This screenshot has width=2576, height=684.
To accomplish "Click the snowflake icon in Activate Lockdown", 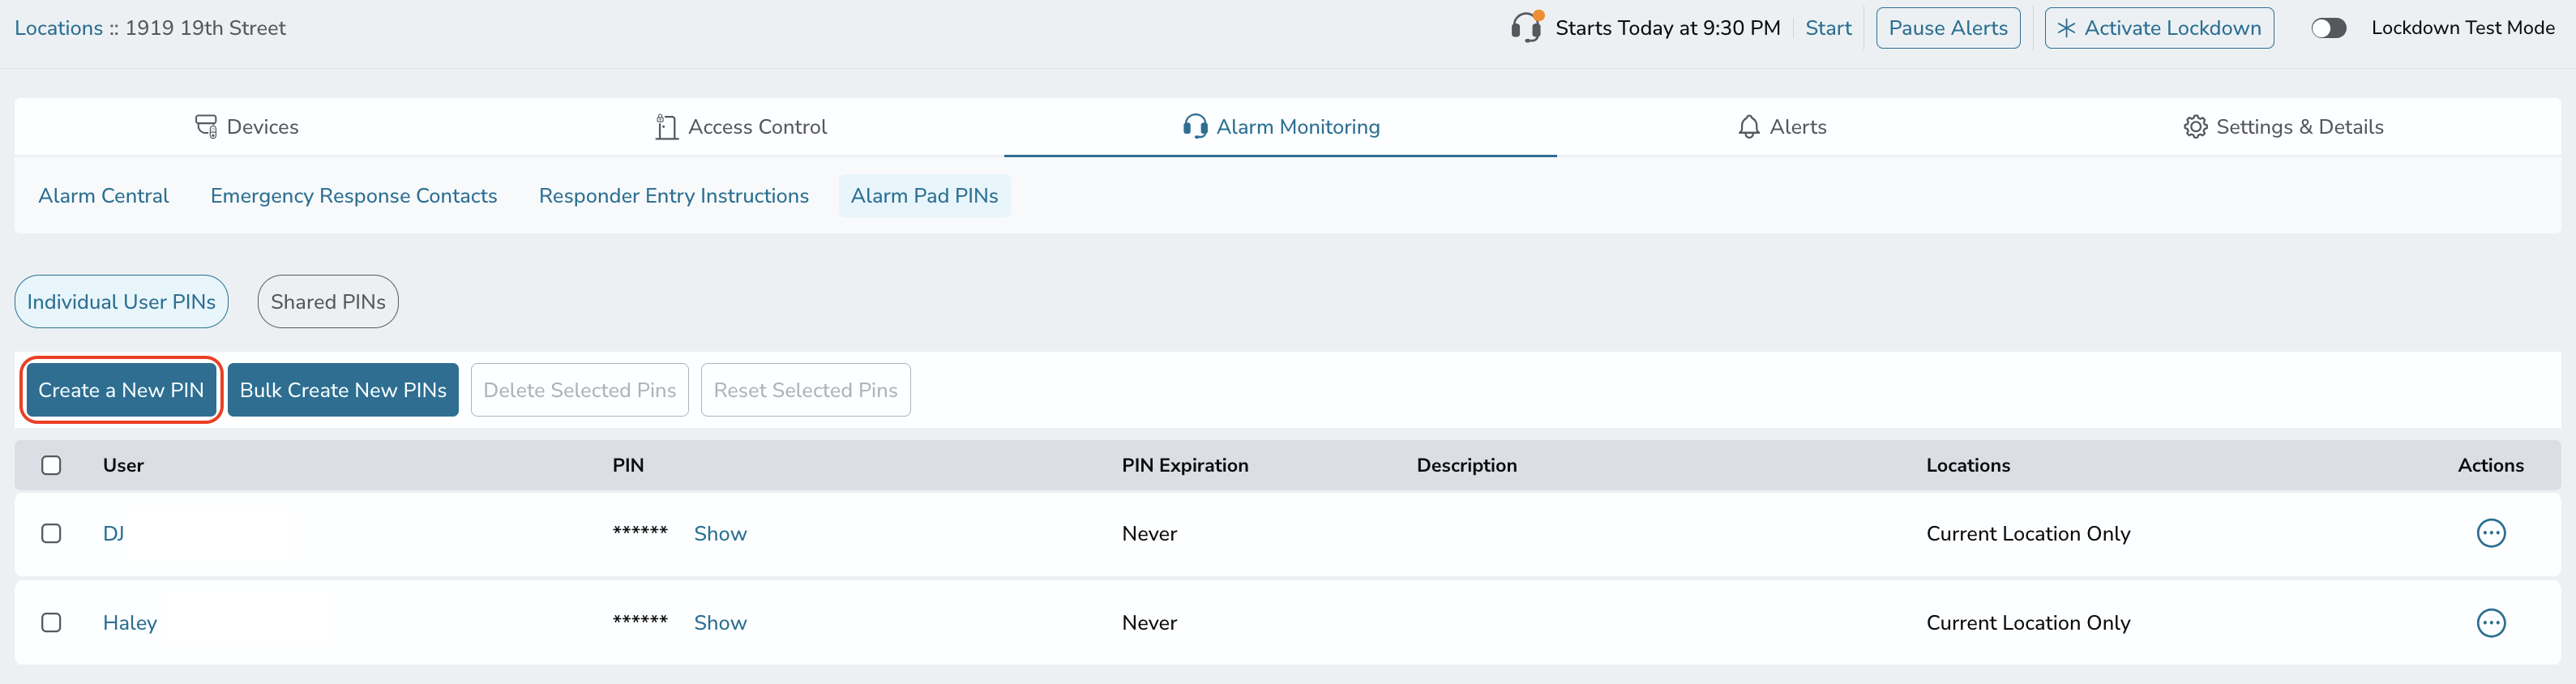I will [2066, 28].
